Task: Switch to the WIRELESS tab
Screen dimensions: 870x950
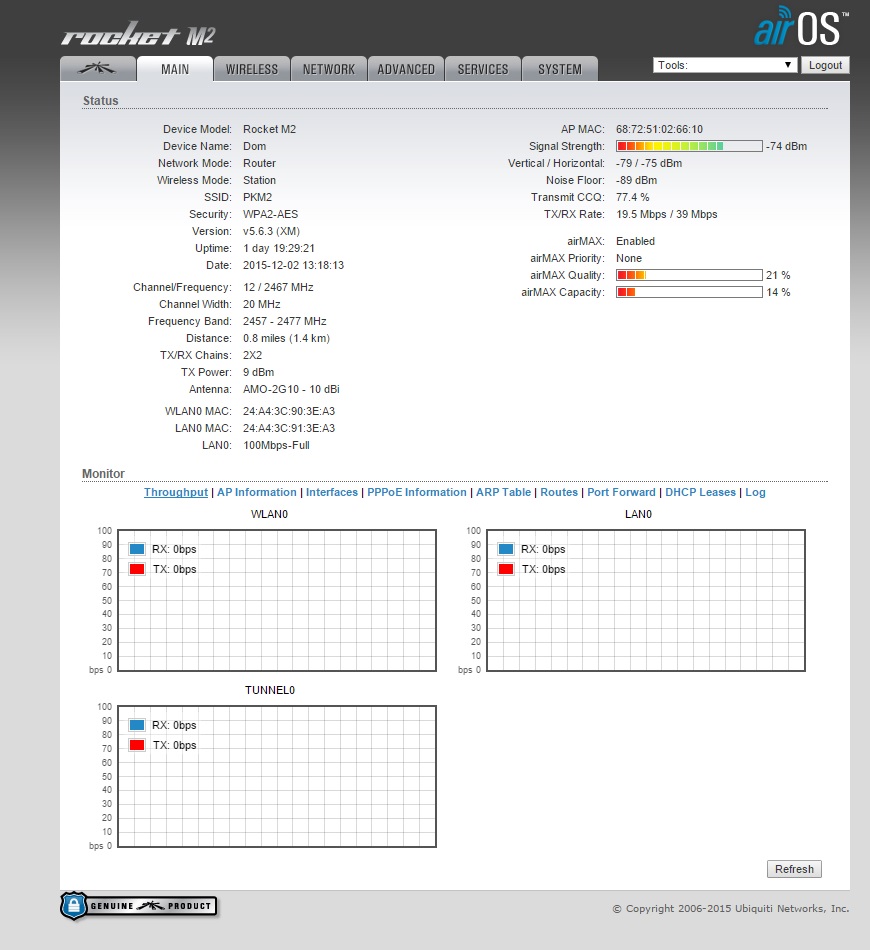Action: [252, 68]
